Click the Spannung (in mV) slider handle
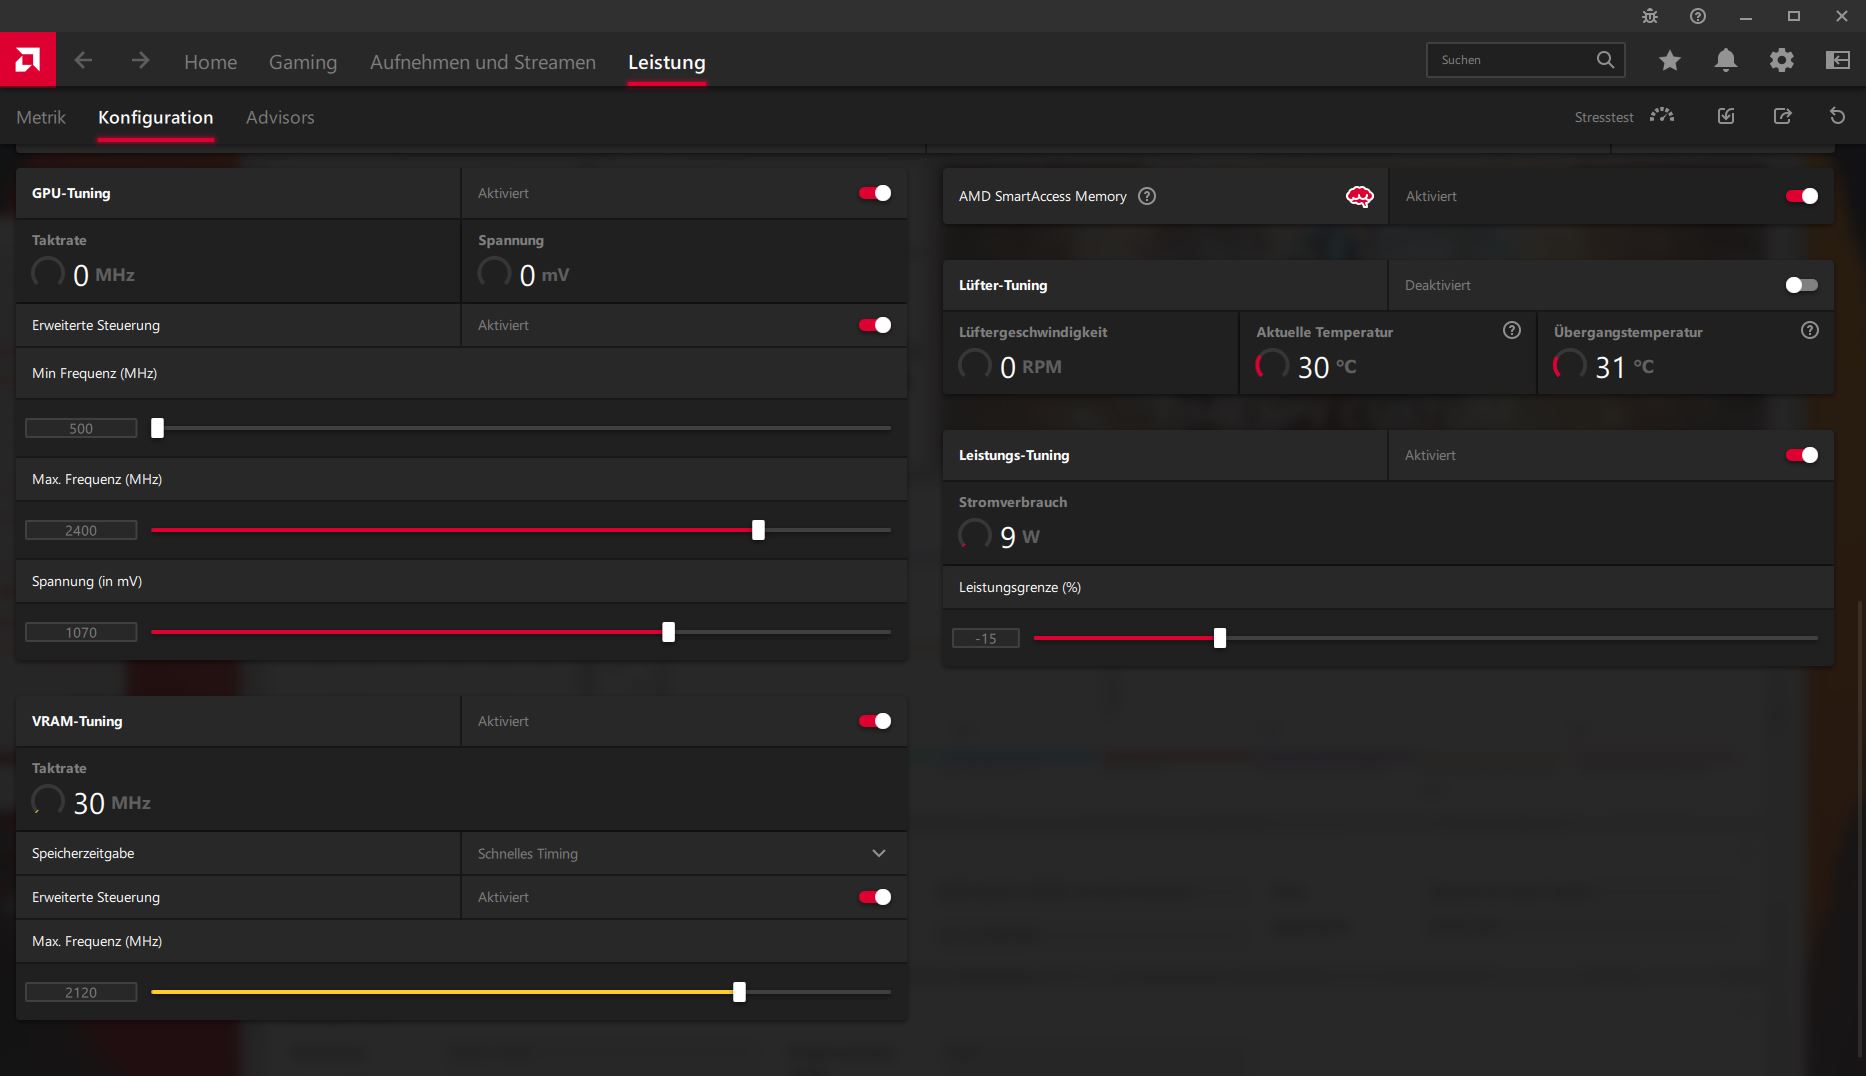 (668, 632)
